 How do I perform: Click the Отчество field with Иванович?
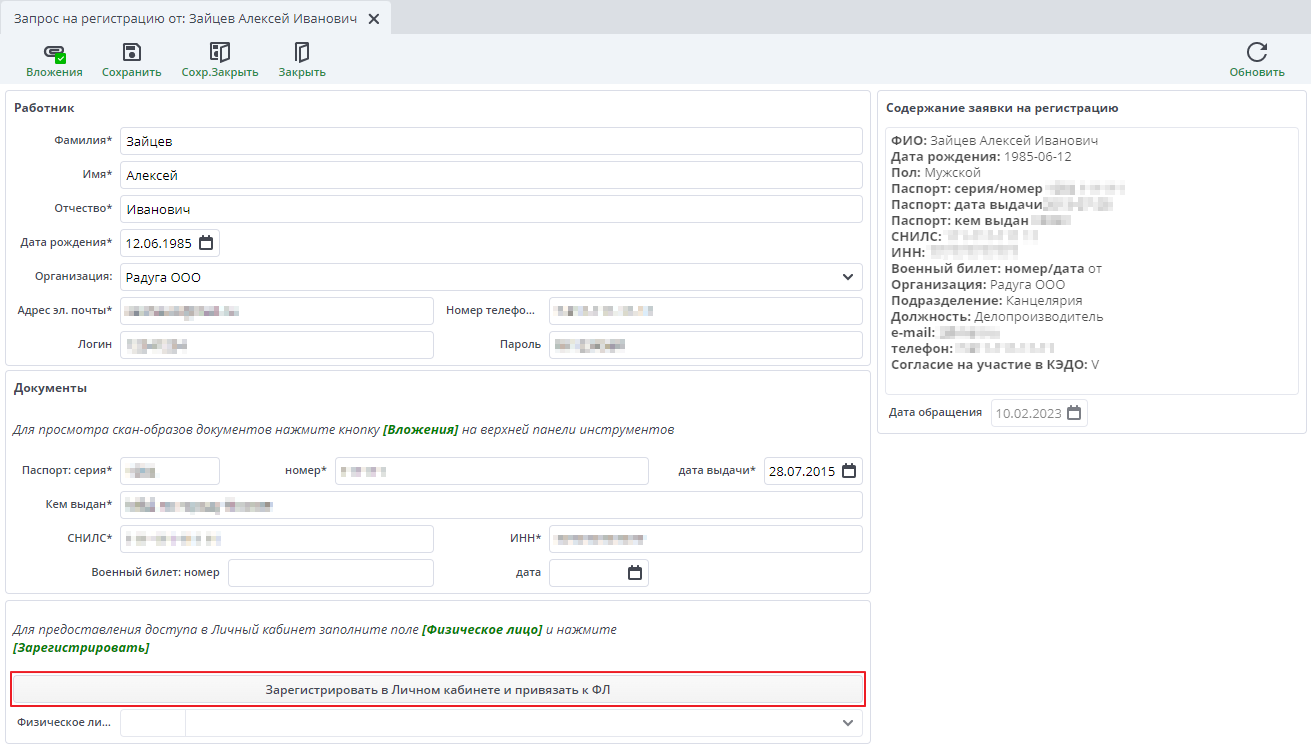pos(490,209)
